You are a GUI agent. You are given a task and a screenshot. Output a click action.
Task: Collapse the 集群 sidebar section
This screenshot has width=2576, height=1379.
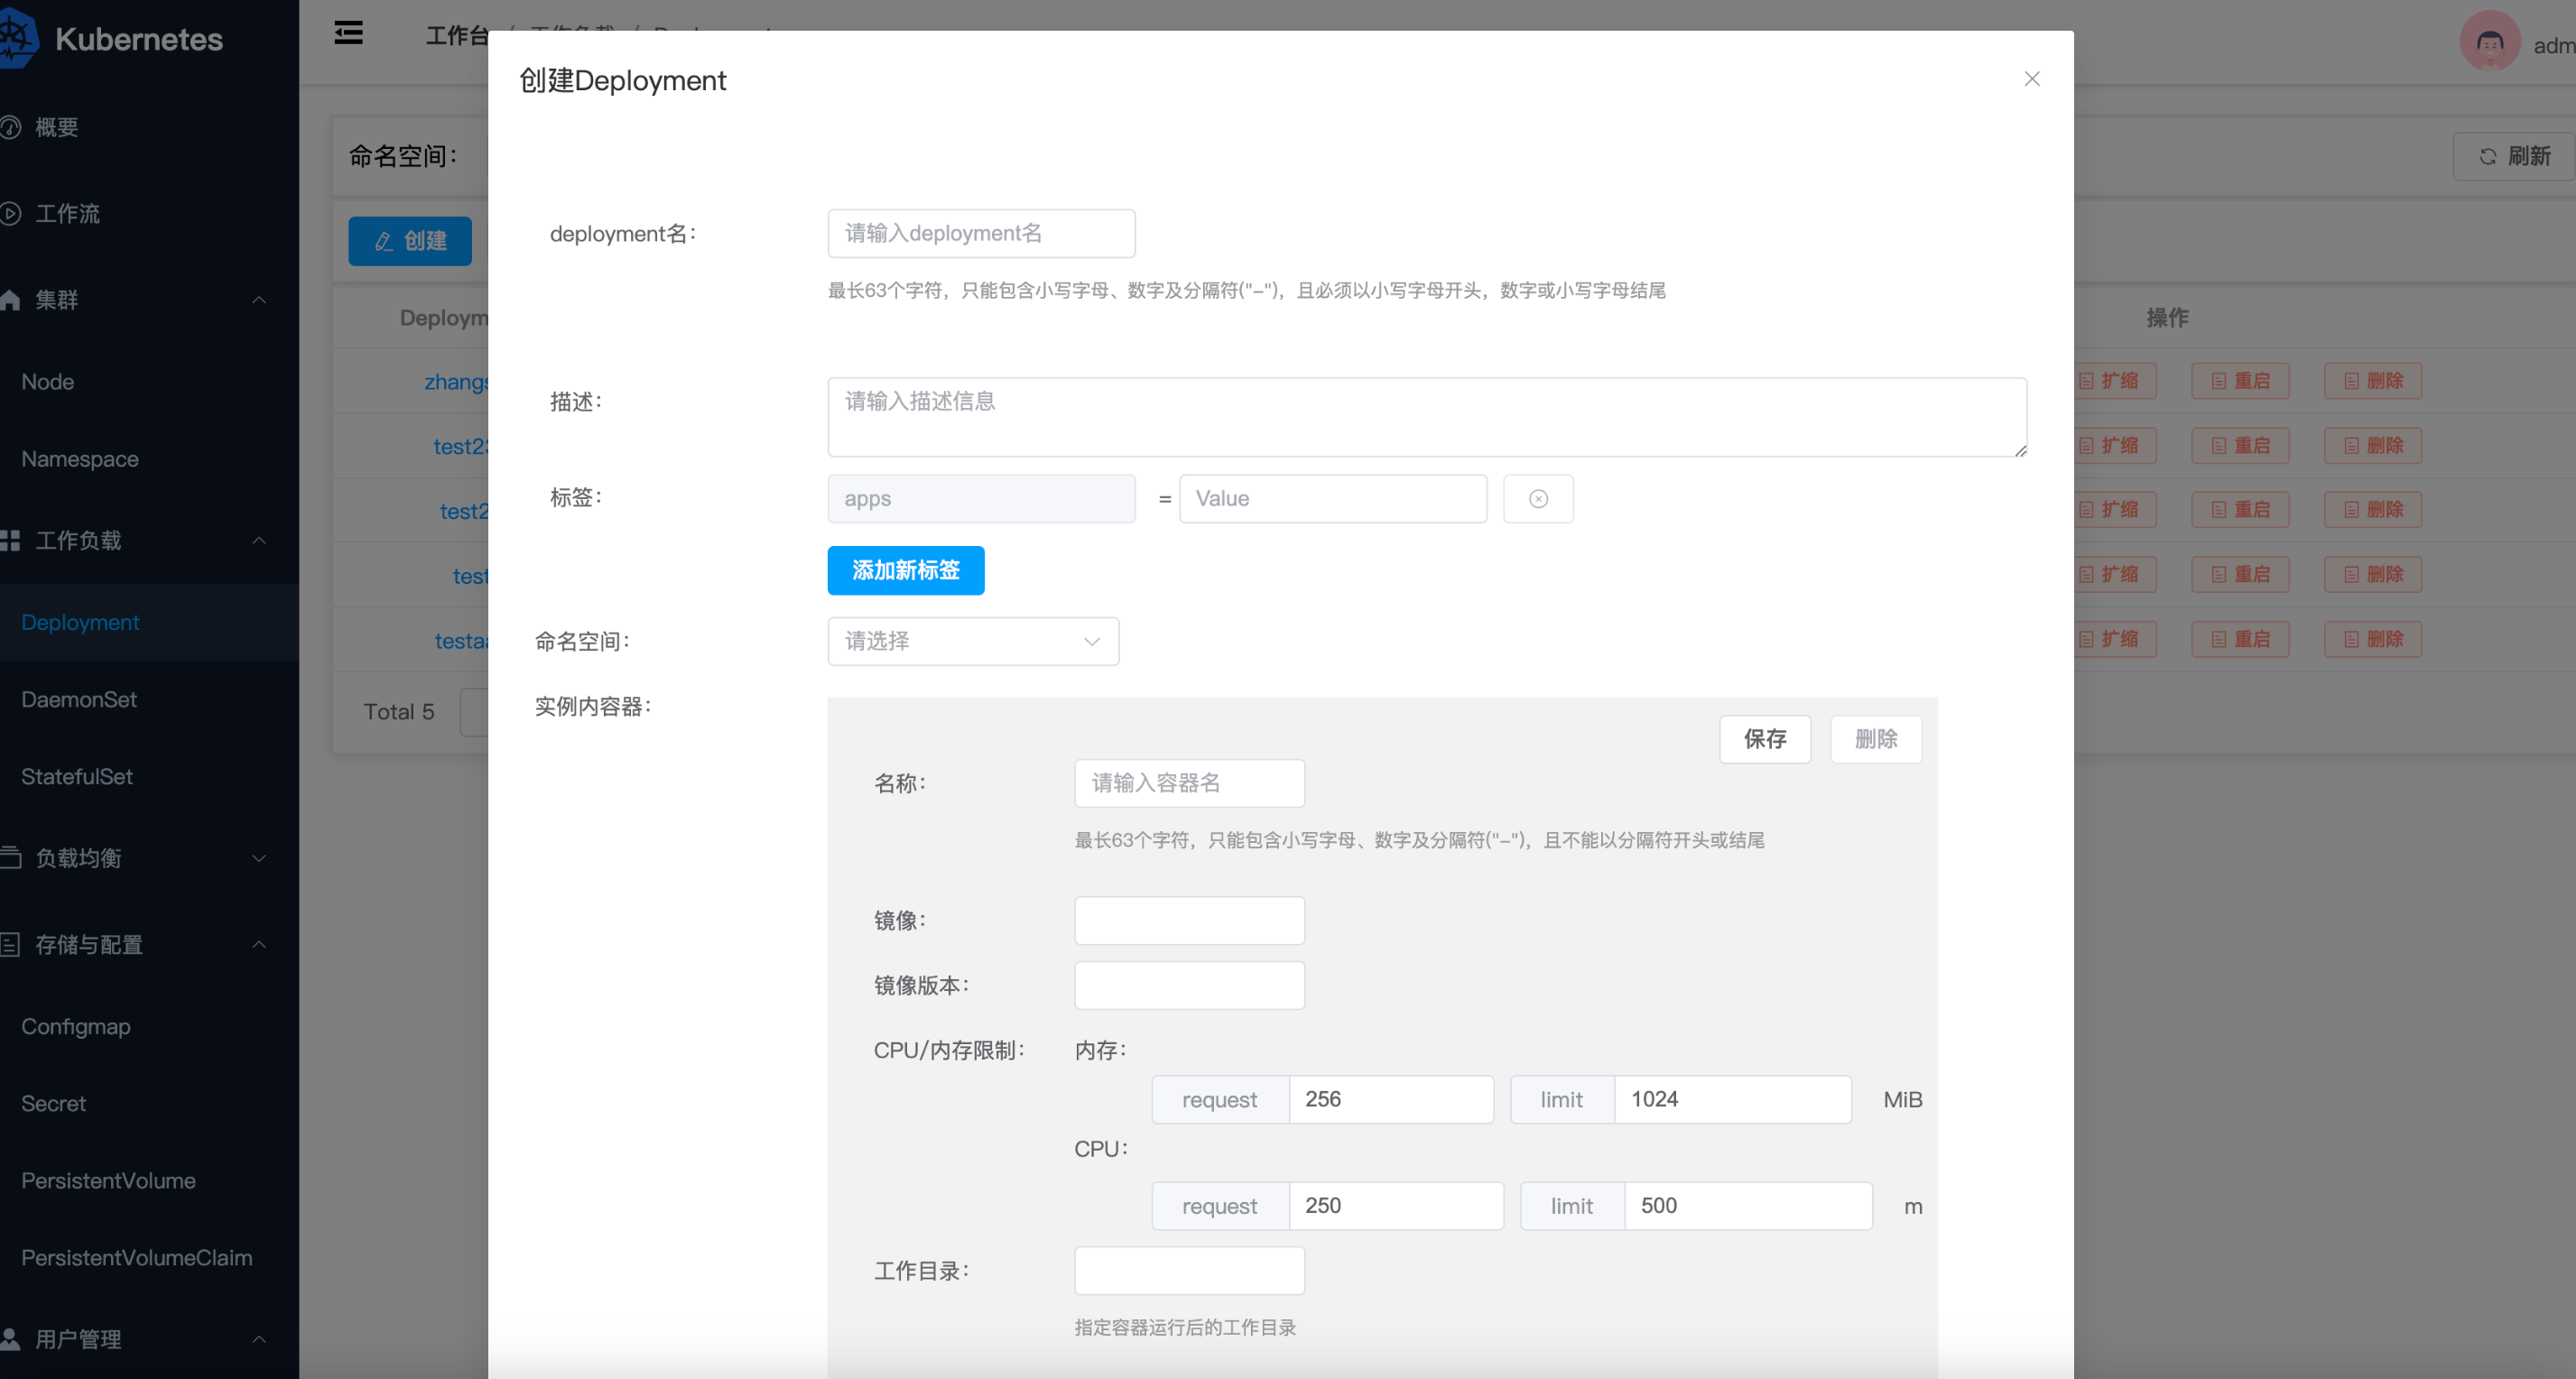pos(149,299)
